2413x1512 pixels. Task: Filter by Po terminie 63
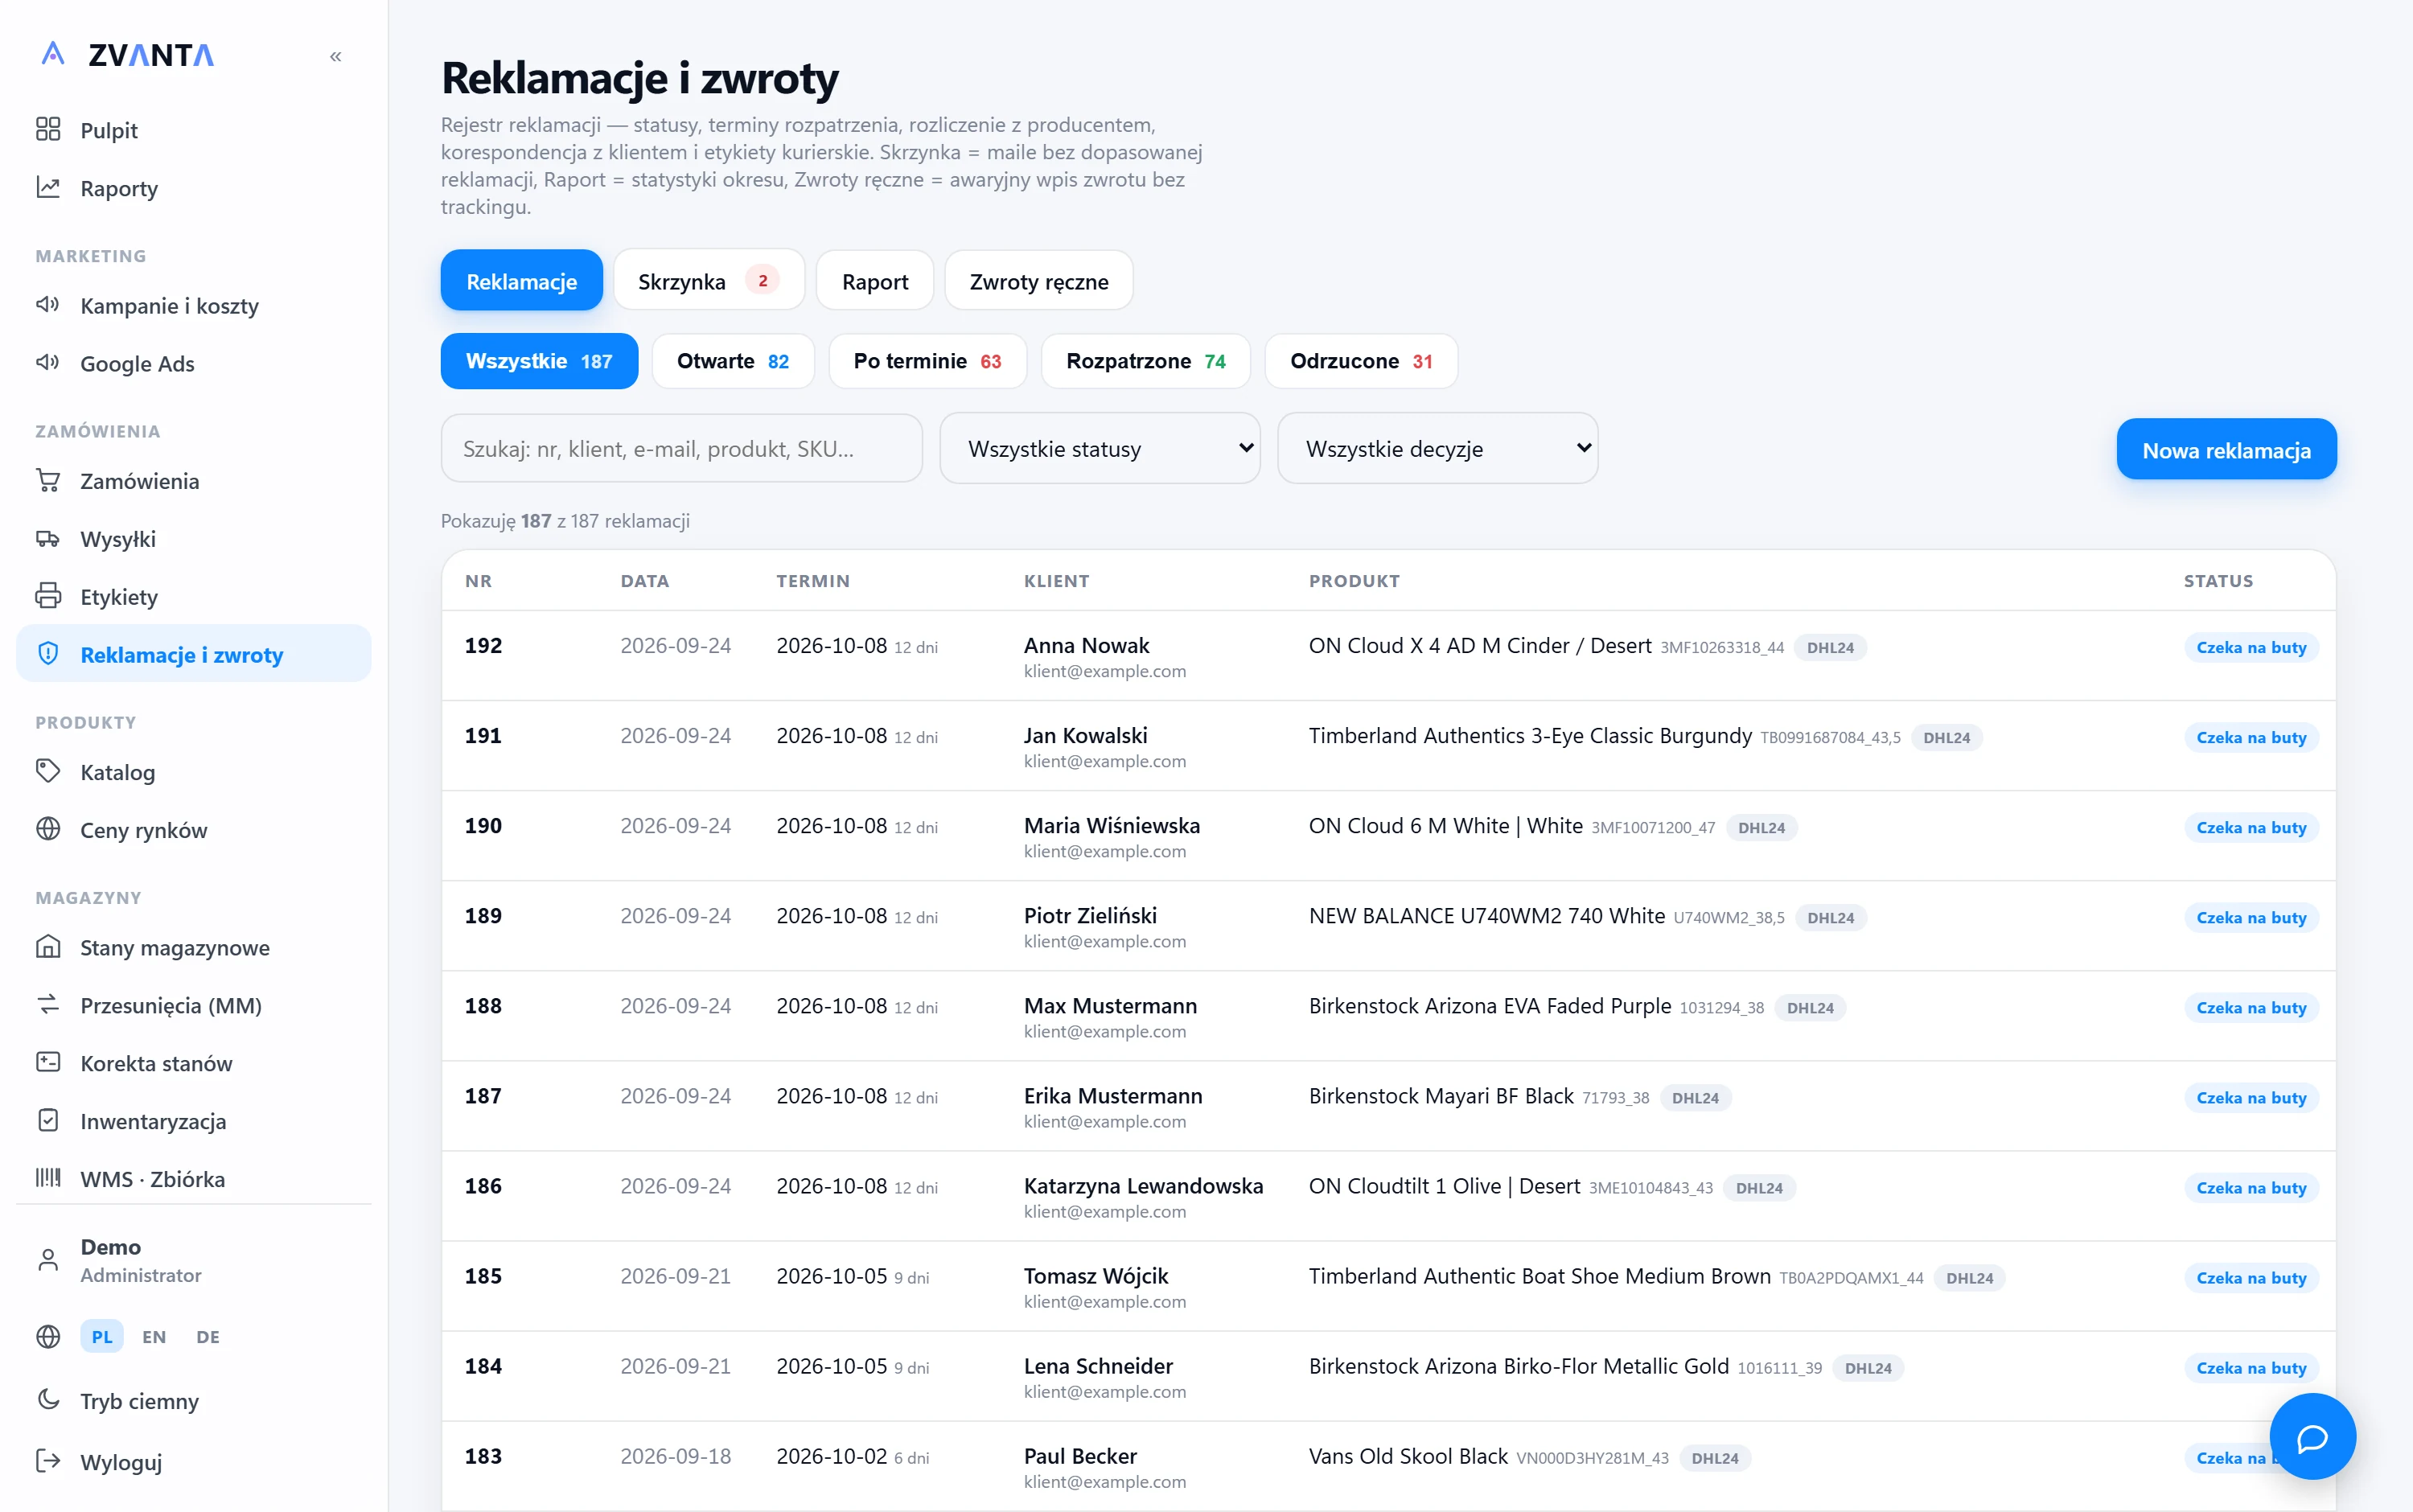point(928,361)
